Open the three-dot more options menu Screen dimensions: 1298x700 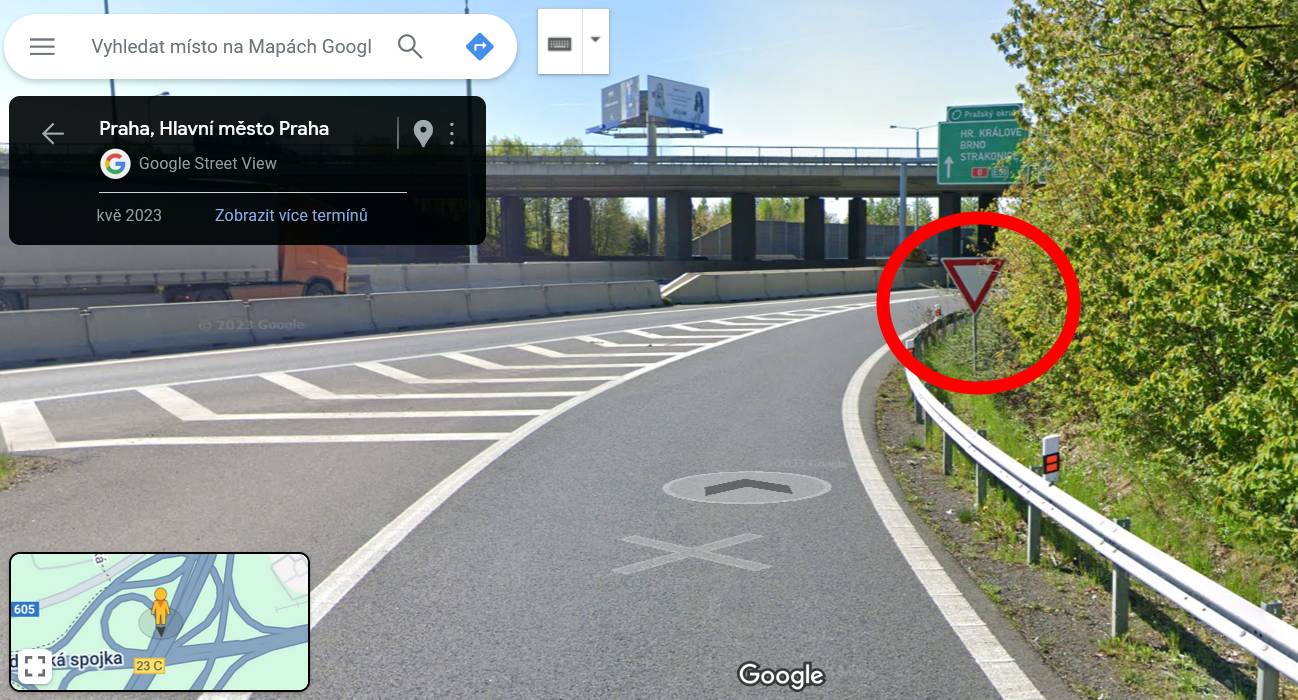pyautogui.click(x=452, y=133)
